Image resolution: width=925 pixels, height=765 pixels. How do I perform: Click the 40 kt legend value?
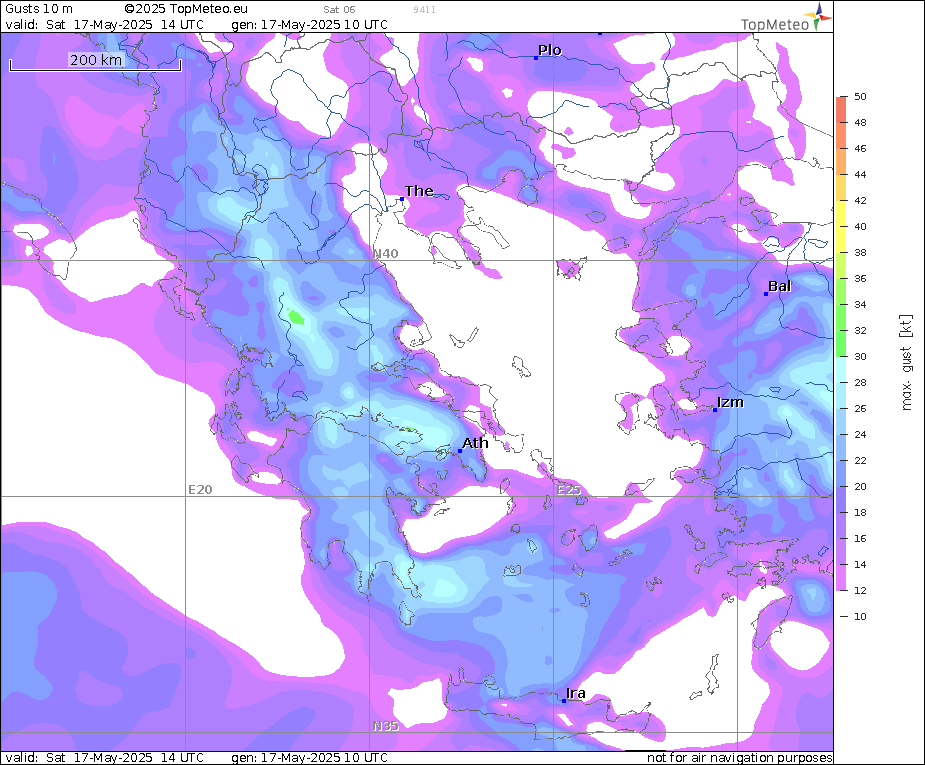coord(860,226)
